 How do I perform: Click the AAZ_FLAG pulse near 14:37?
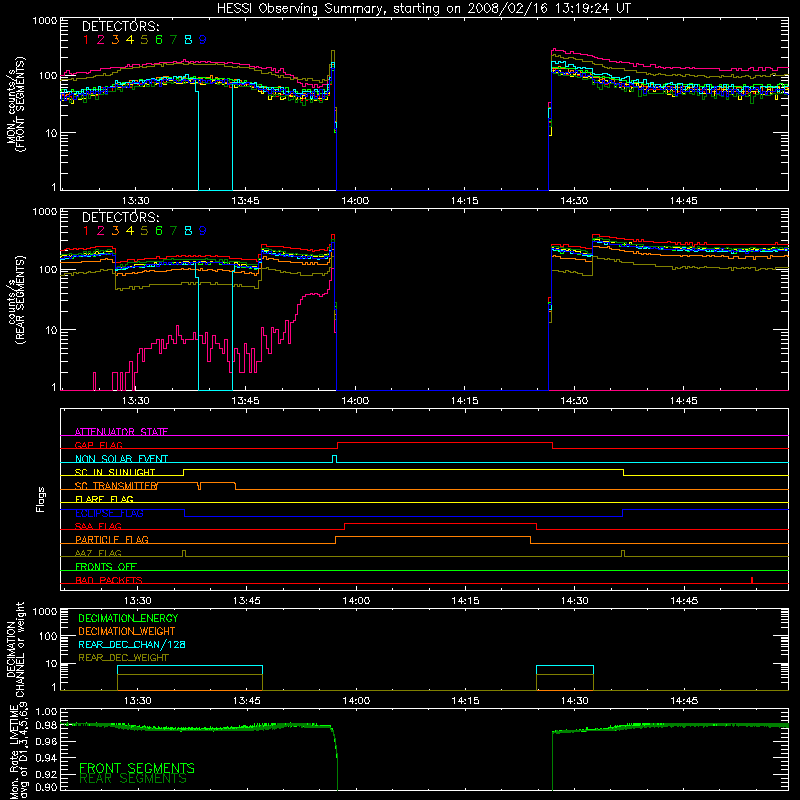(x=623, y=554)
